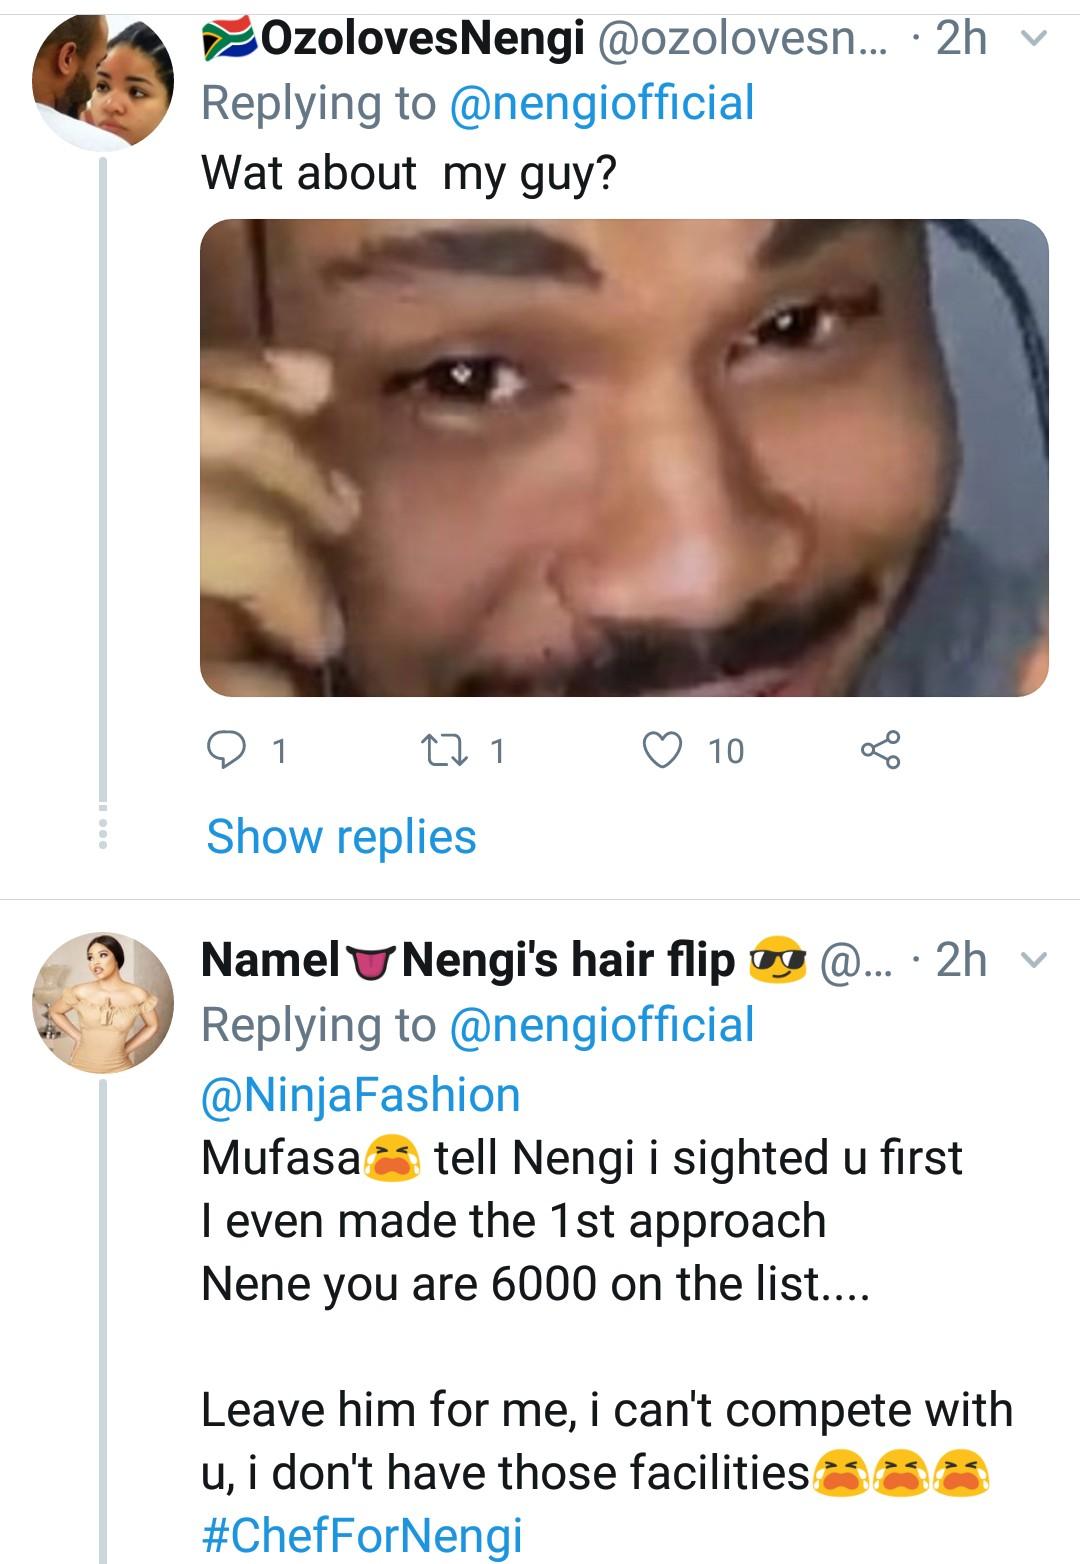
Task: Open the #ChefForNengi hashtag
Action: click(x=362, y=1535)
